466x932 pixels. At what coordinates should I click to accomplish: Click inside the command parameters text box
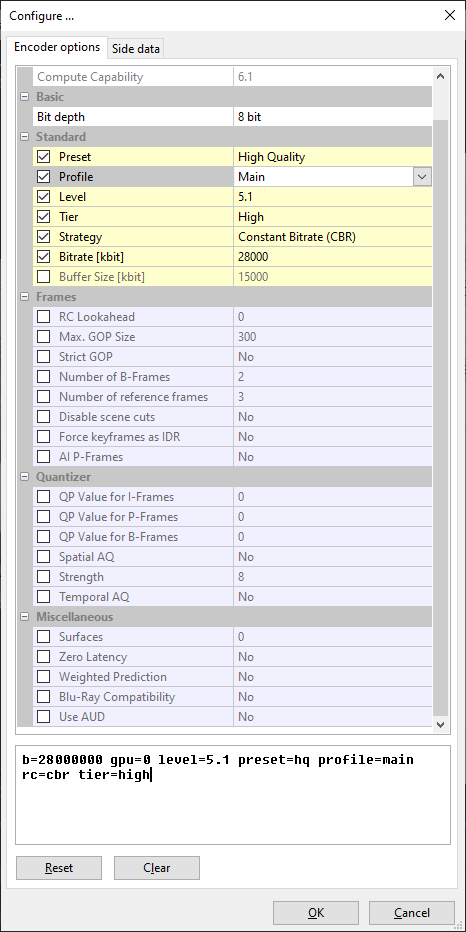pyautogui.click(x=233, y=795)
